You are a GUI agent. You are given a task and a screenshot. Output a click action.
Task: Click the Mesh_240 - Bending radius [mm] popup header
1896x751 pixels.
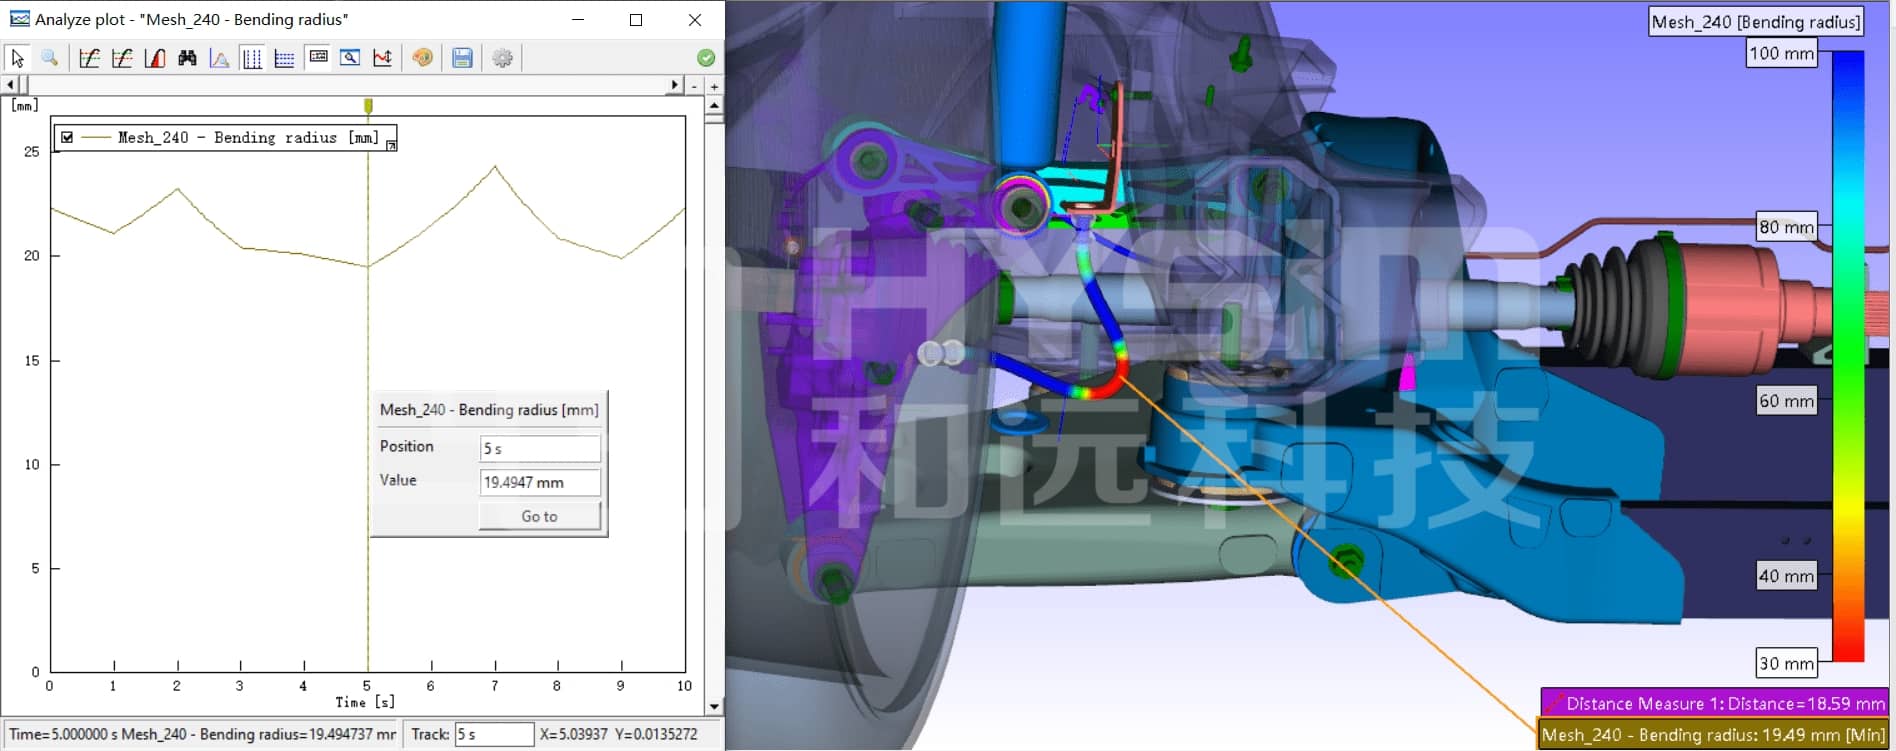[489, 410]
